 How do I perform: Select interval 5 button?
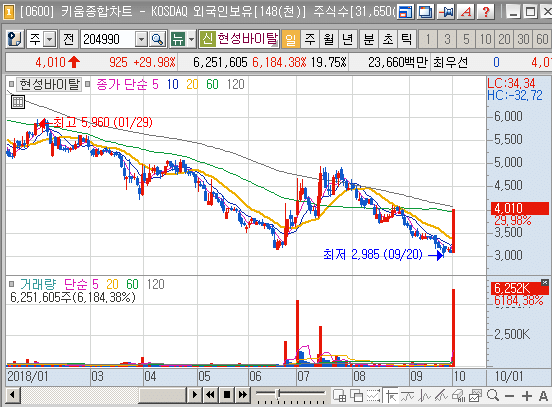(466, 39)
